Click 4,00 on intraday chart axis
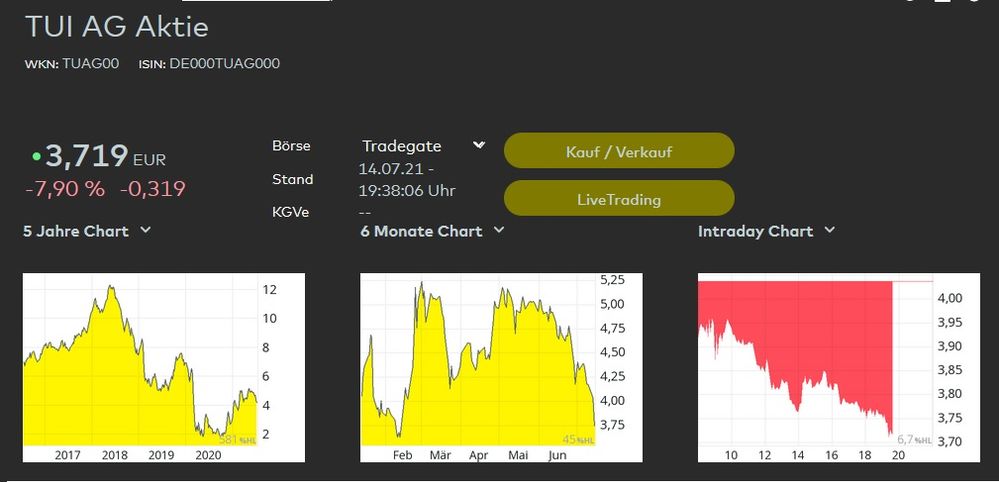999x482 pixels. coord(950,298)
